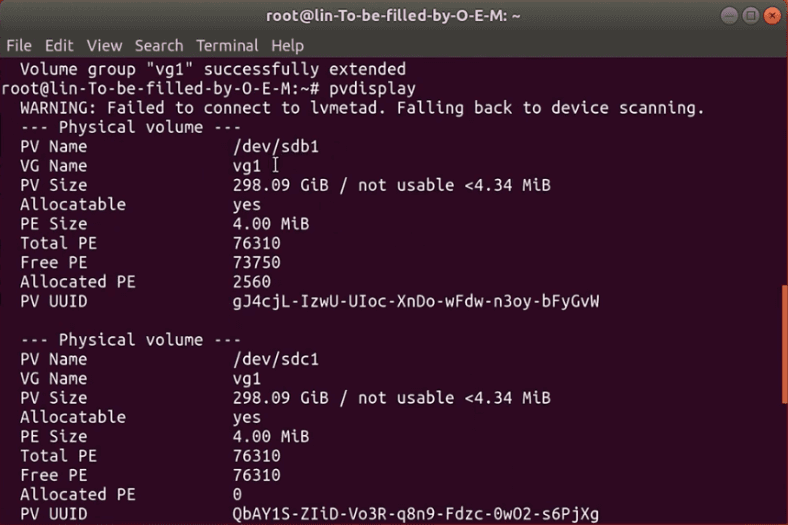This screenshot has width=788, height=525.
Task: Click the lvmetad WARNING line
Action: (x=362, y=108)
